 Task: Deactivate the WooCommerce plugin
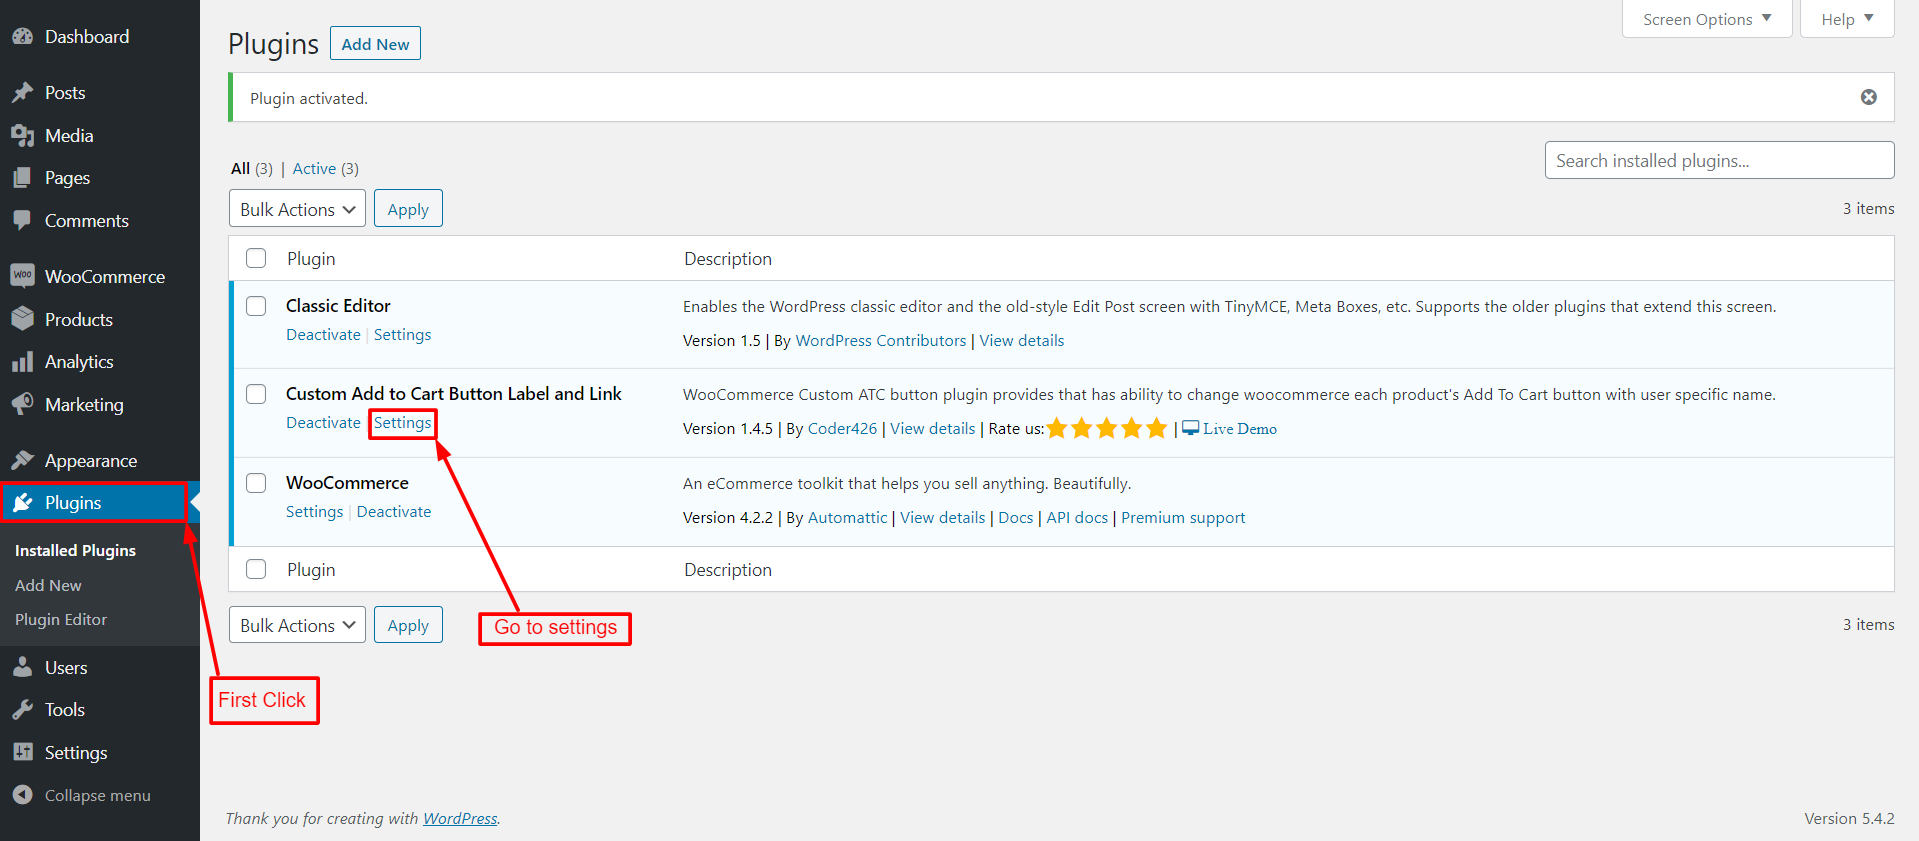coord(394,512)
